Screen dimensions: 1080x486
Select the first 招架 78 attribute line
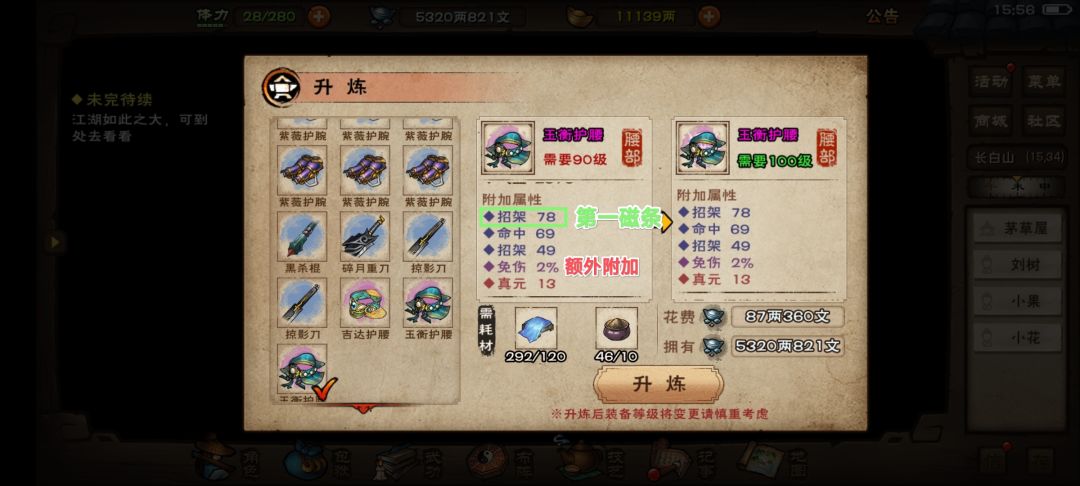click(524, 217)
